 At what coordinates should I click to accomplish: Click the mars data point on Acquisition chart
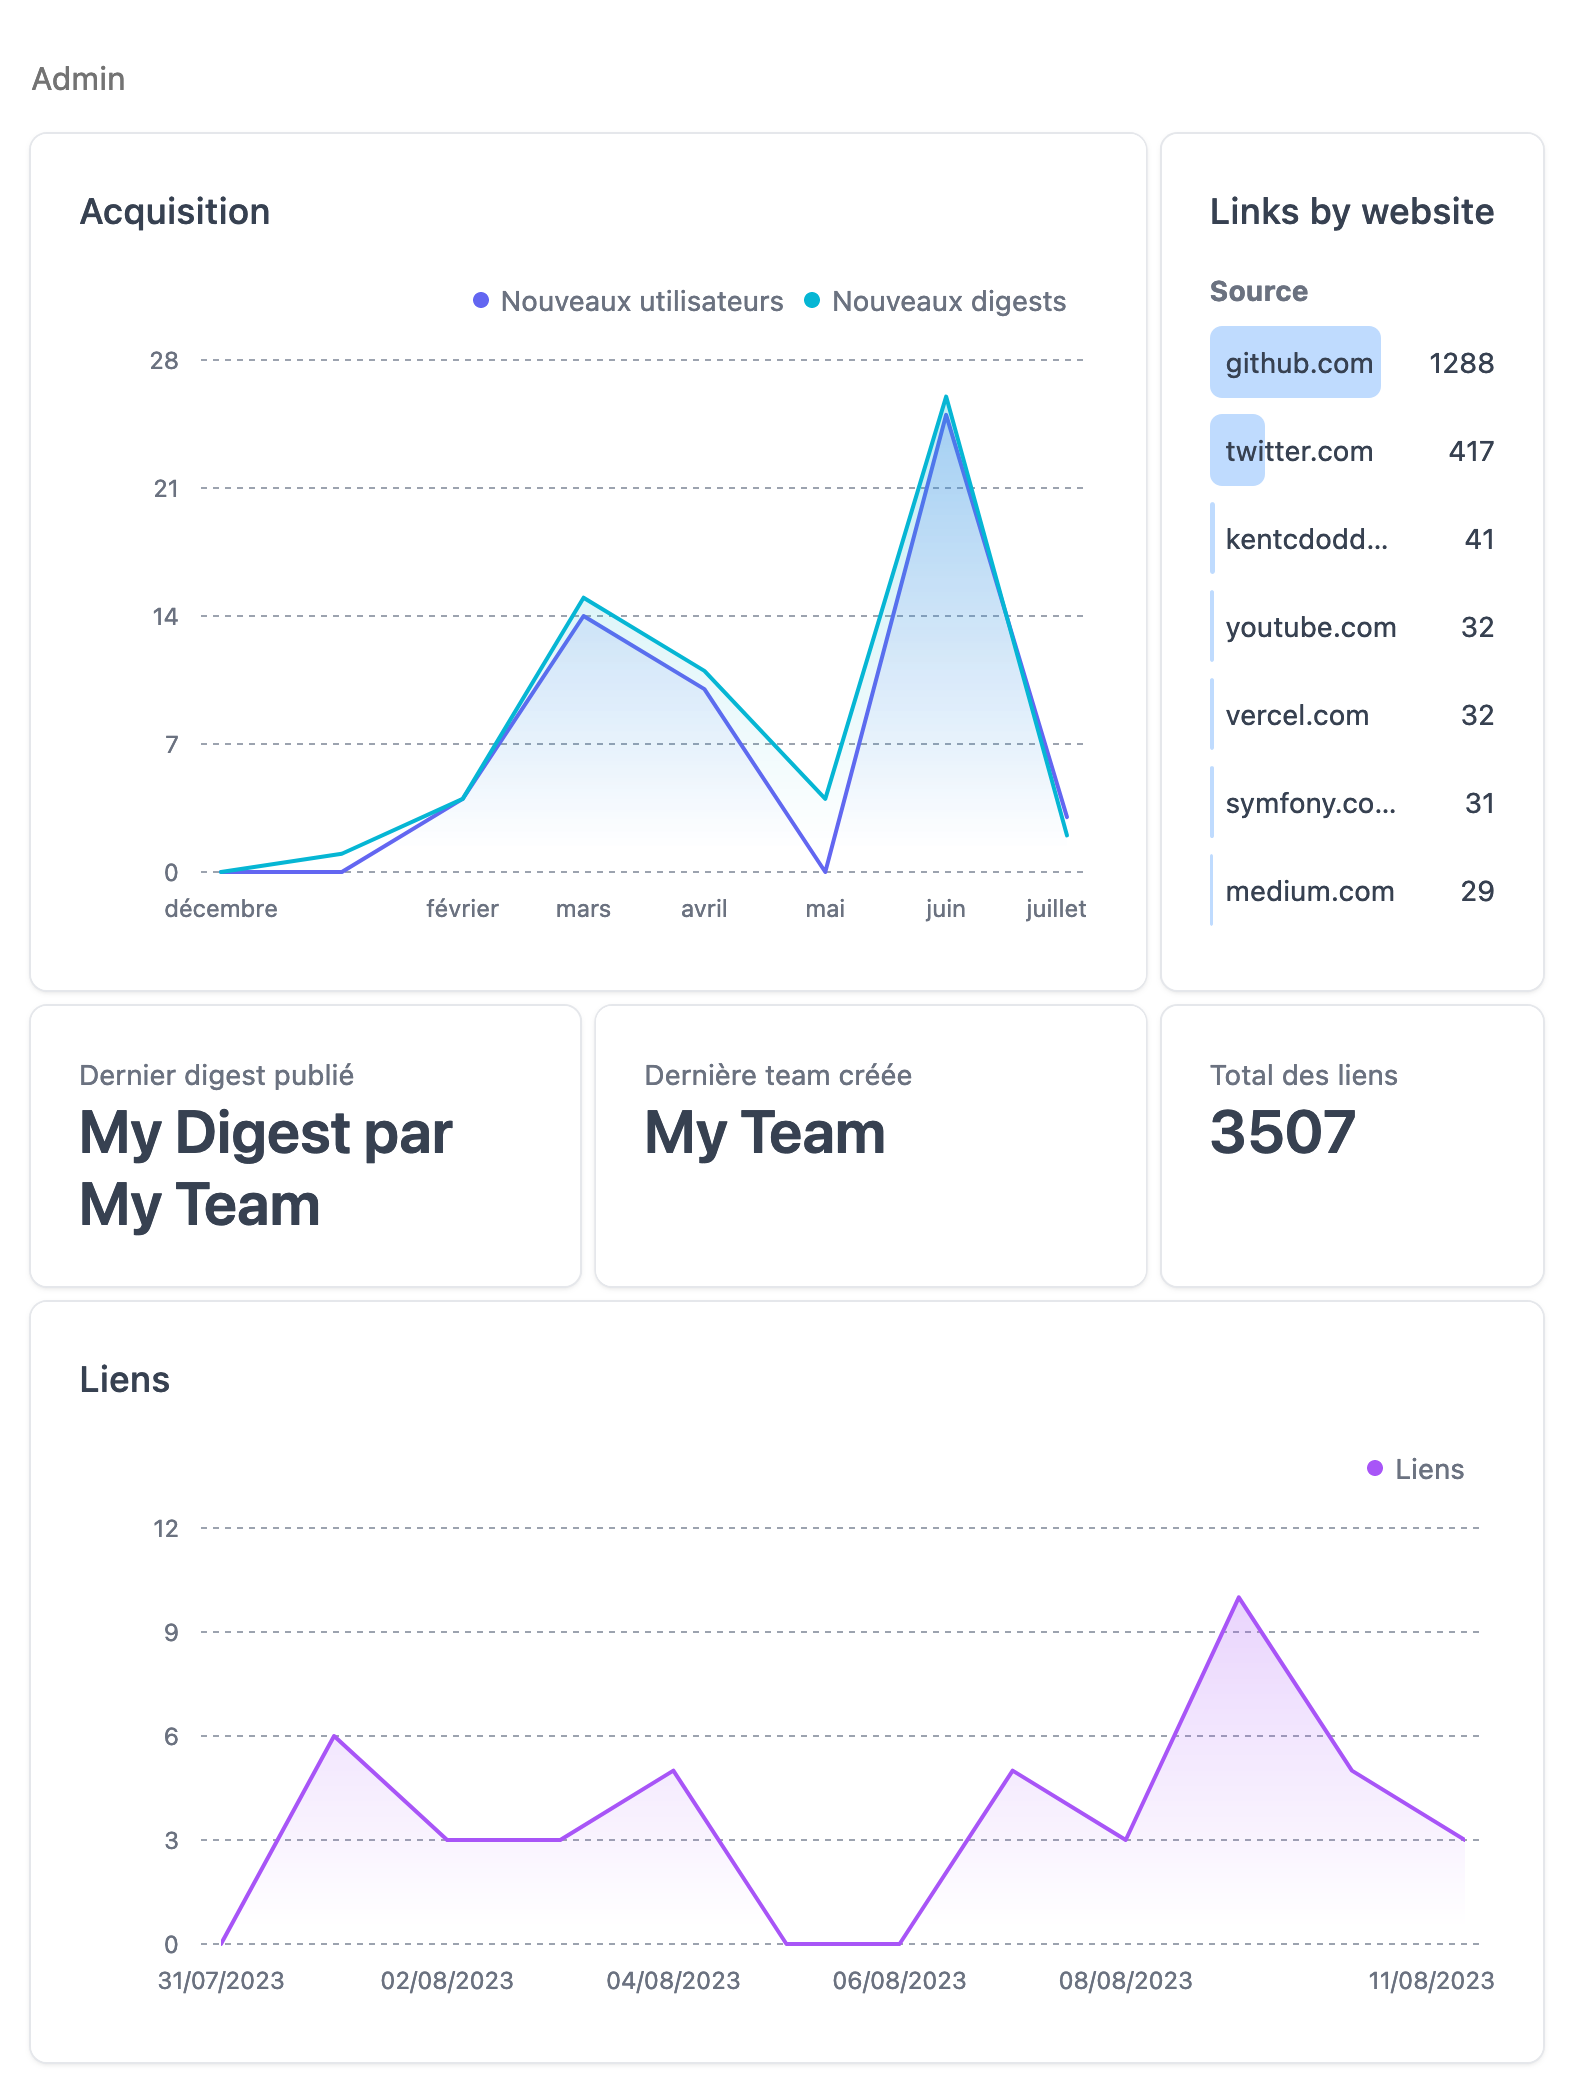point(584,598)
